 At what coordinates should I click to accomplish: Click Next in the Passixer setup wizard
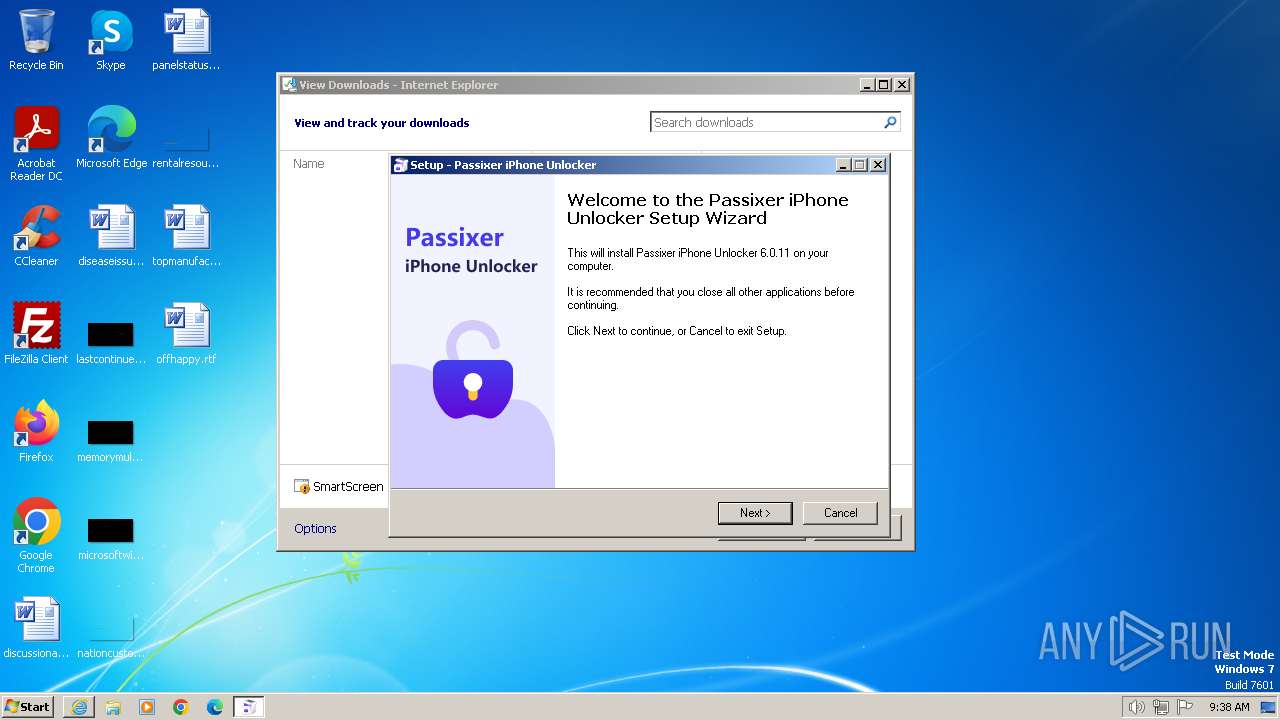click(x=755, y=513)
